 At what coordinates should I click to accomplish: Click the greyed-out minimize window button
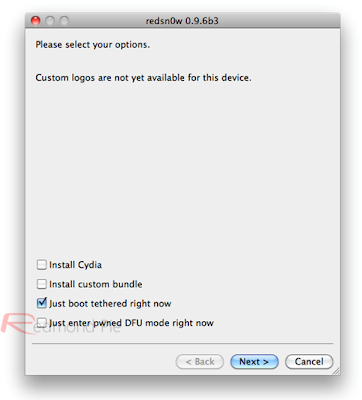(x=50, y=21)
